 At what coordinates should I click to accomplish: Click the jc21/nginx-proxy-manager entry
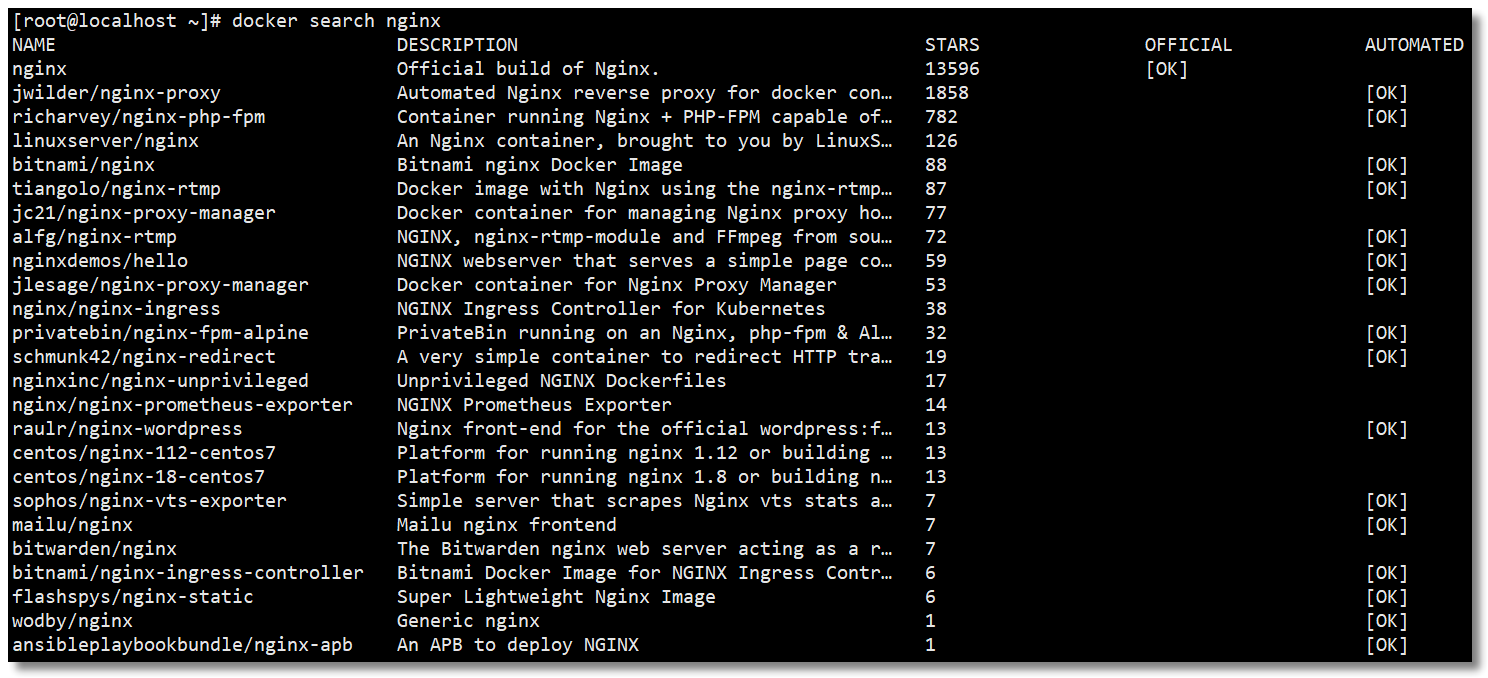[x=143, y=213]
